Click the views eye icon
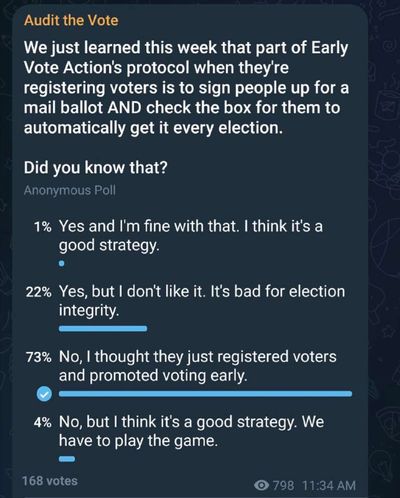The height and width of the screenshot is (498, 400). (262, 485)
